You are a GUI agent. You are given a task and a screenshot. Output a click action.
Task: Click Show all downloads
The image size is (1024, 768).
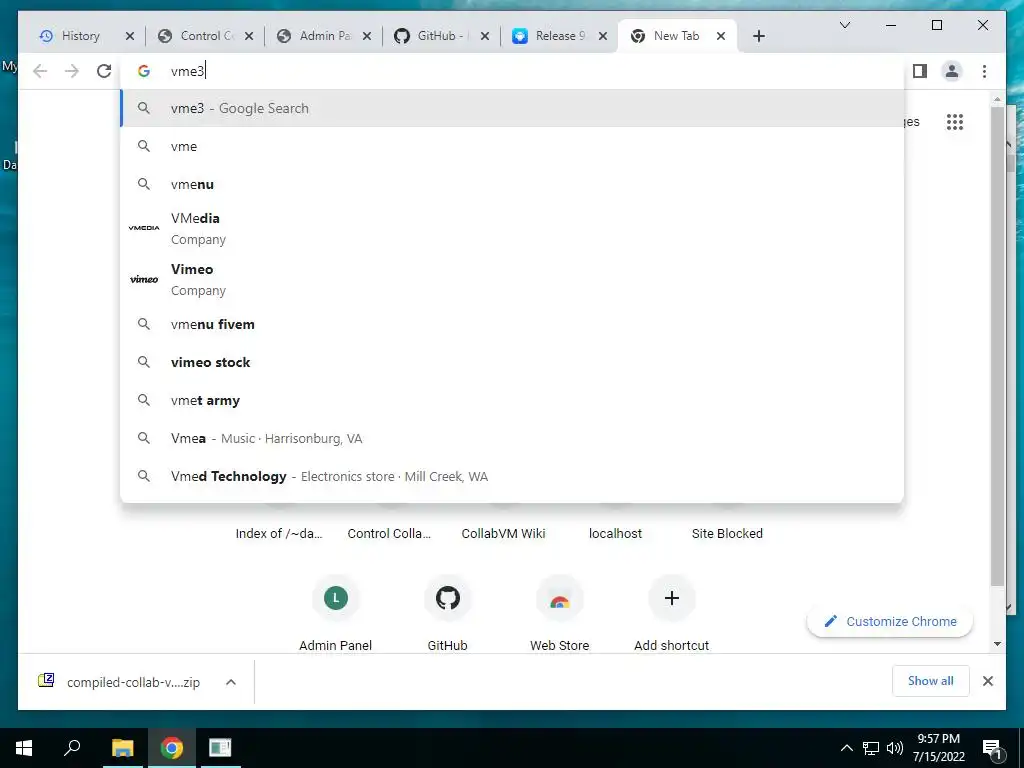coord(931,680)
